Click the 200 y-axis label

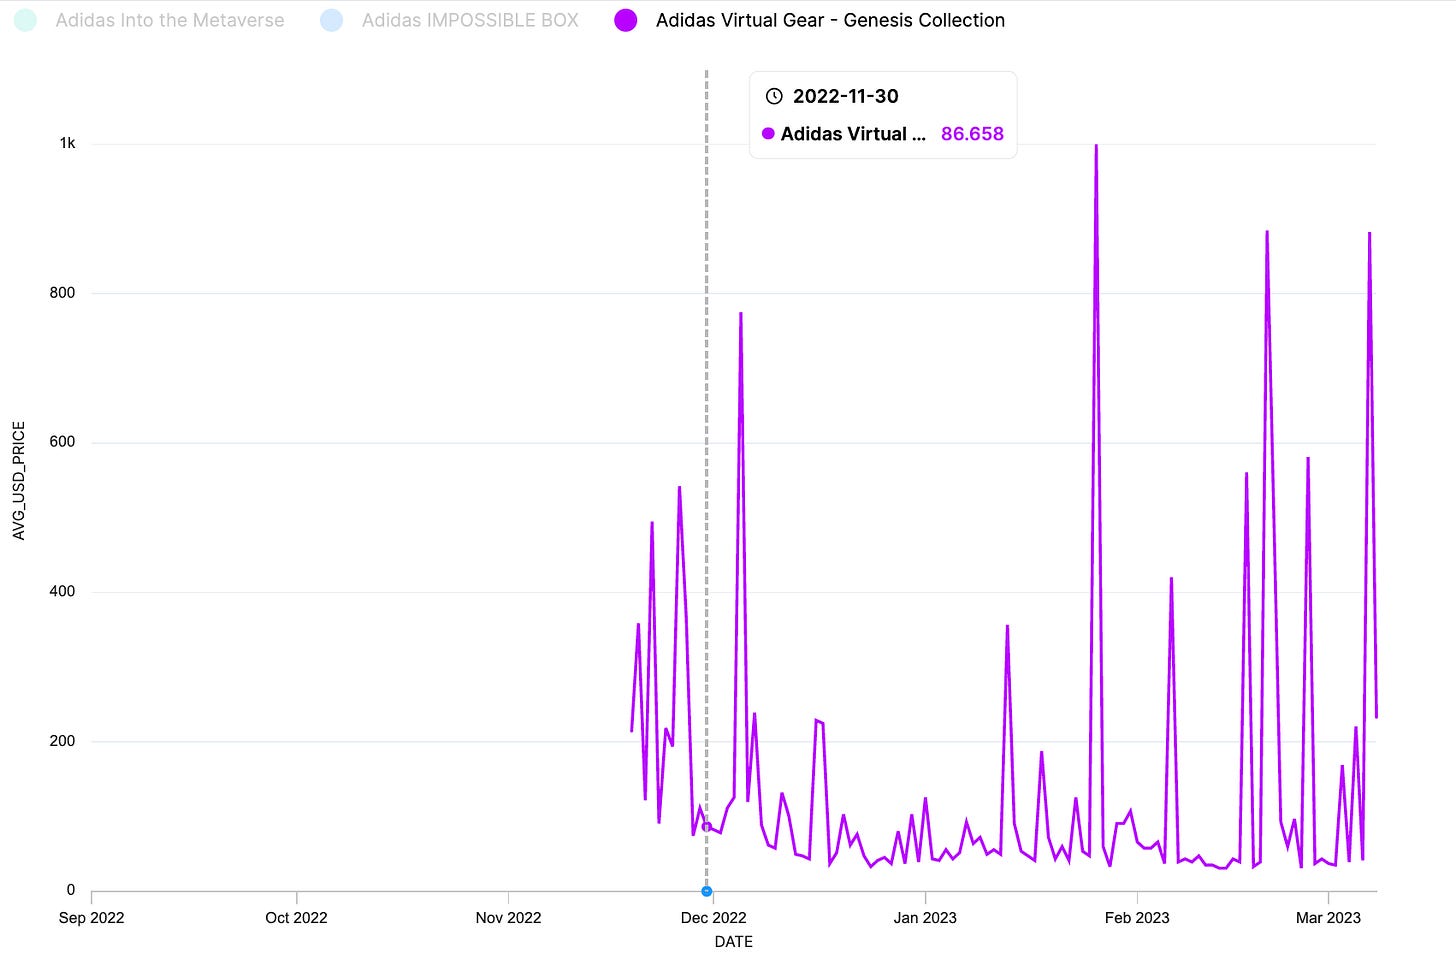tap(62, 741)
